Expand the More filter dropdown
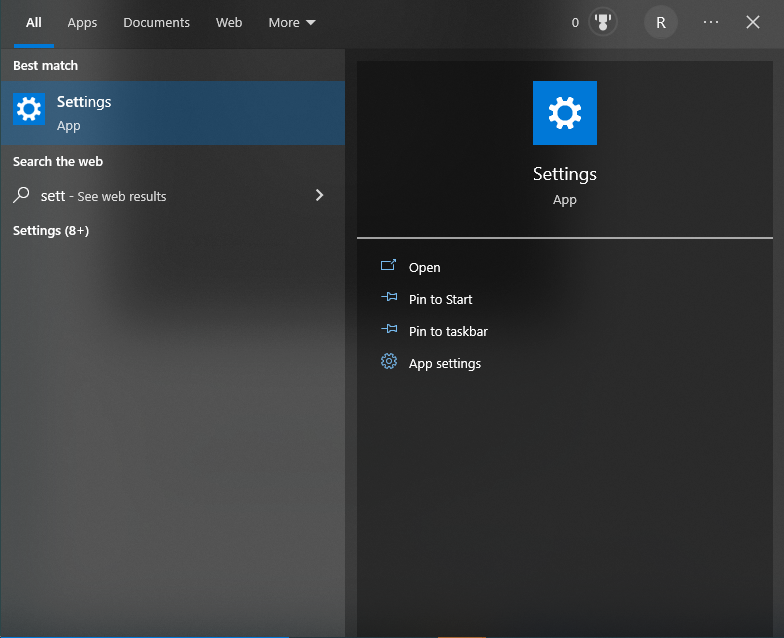This screenshot has width=784, height=638. click(292, 22)
